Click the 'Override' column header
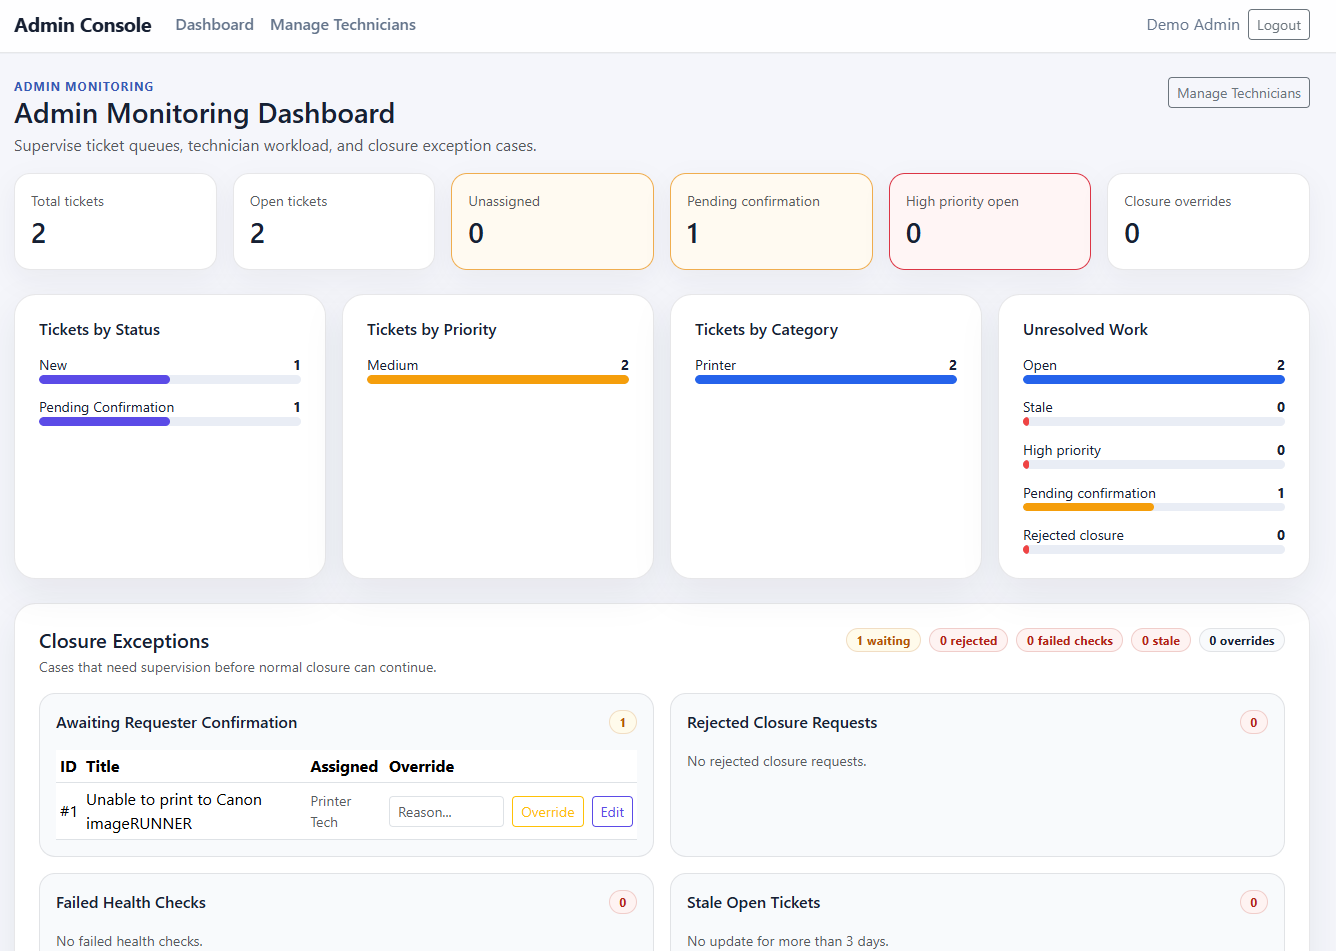1336x951 pixels. (x=421, y=767)
